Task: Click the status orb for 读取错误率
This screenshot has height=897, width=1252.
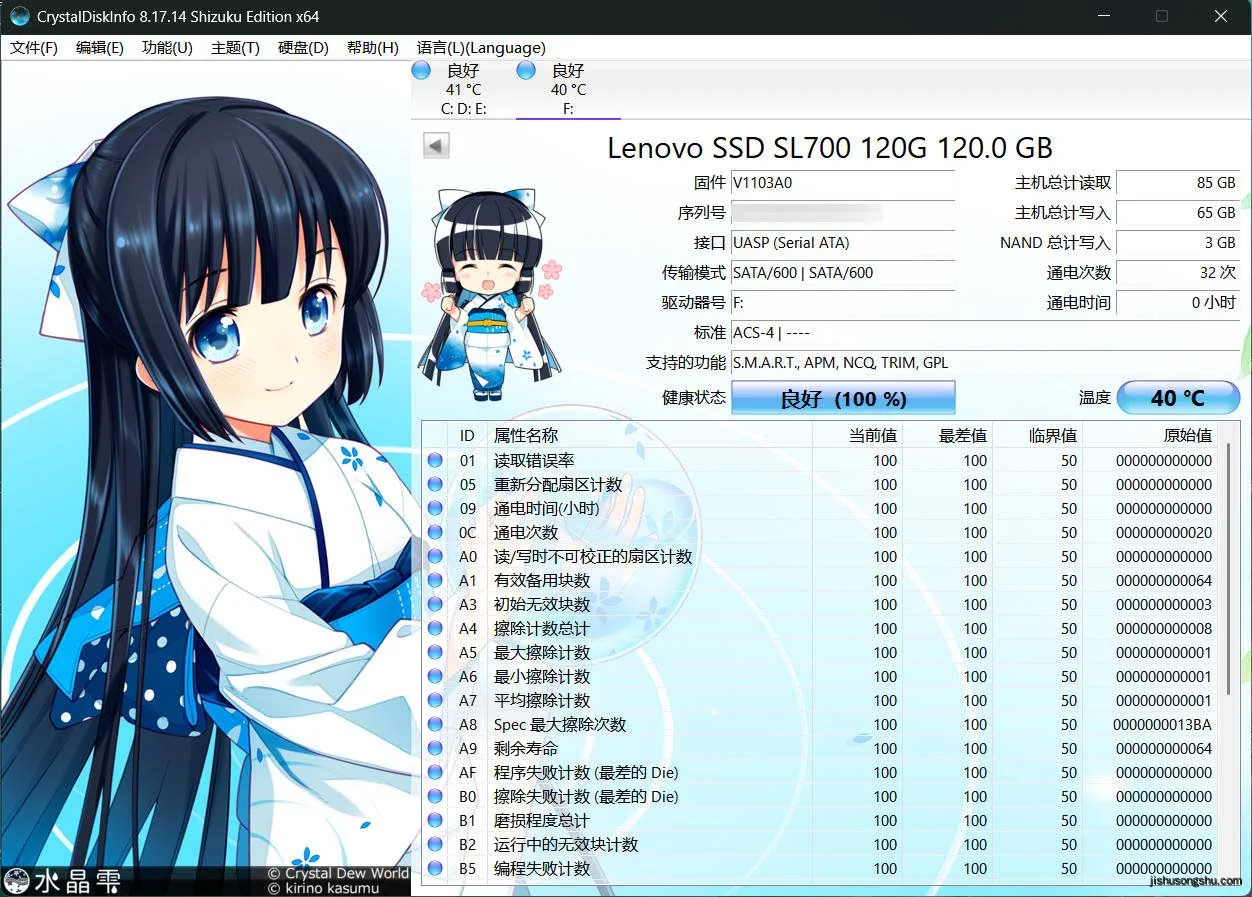Action: point(435,460)
